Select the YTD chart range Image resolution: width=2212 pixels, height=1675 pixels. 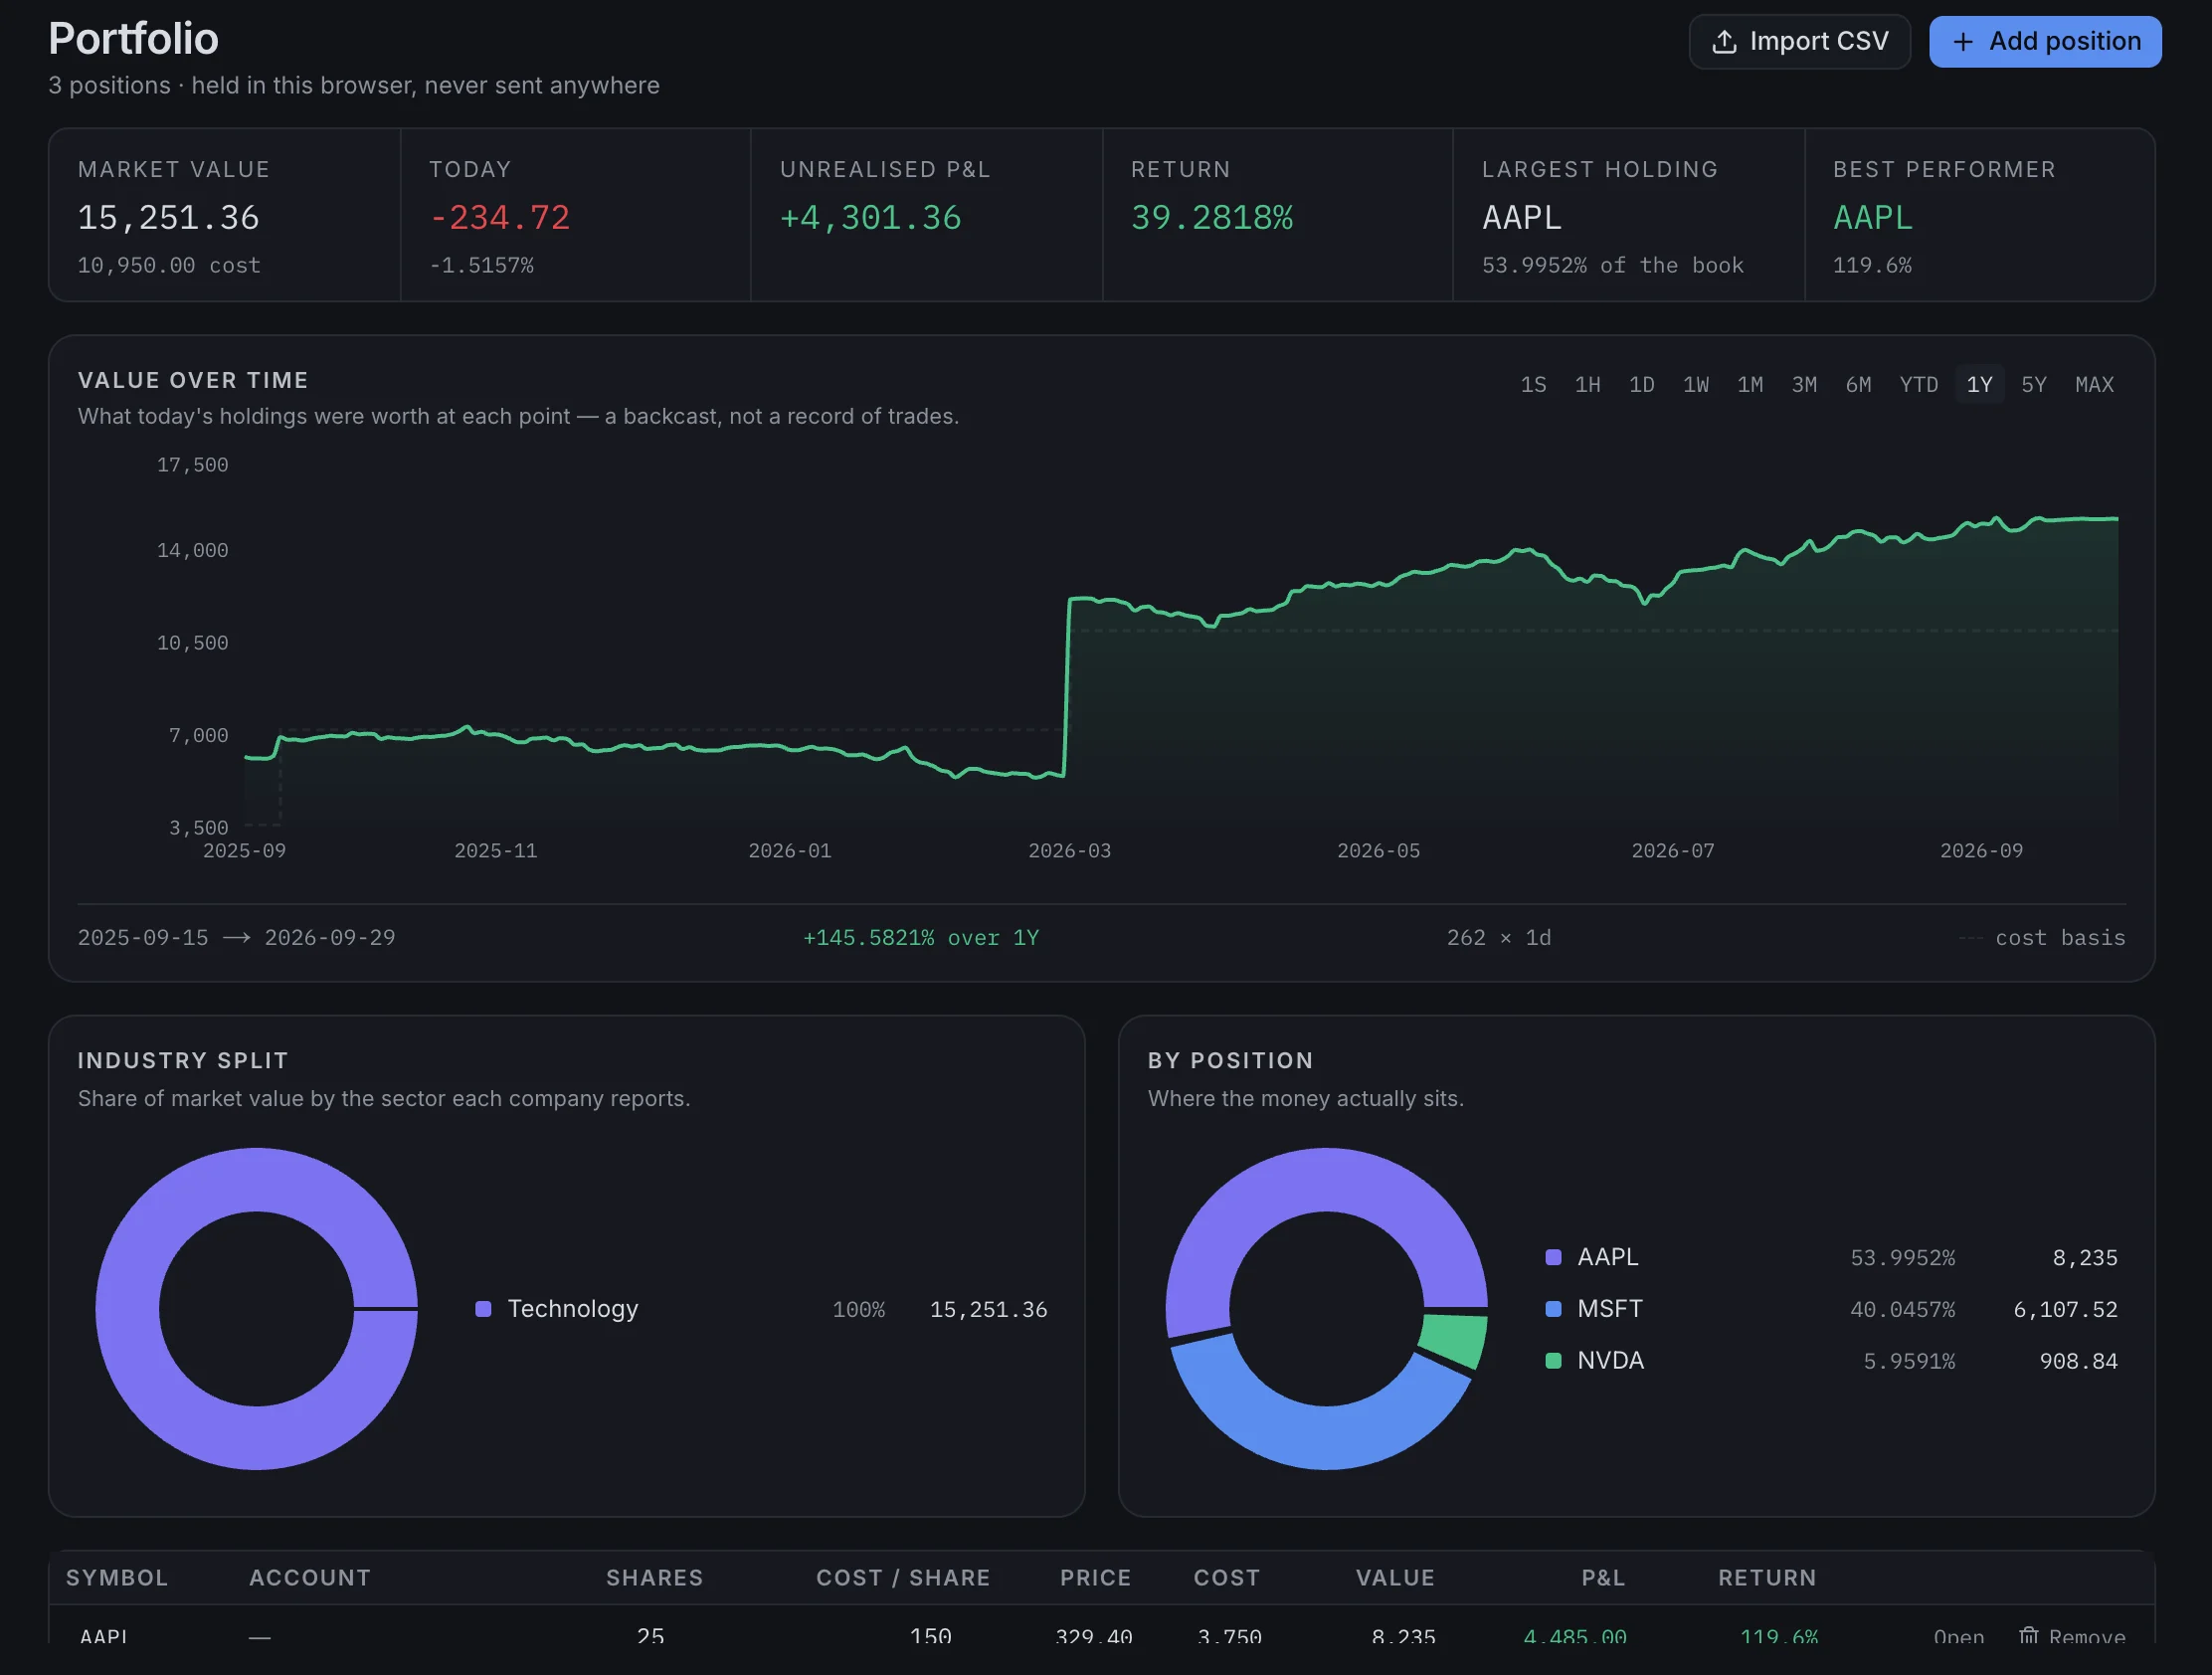1918,385
